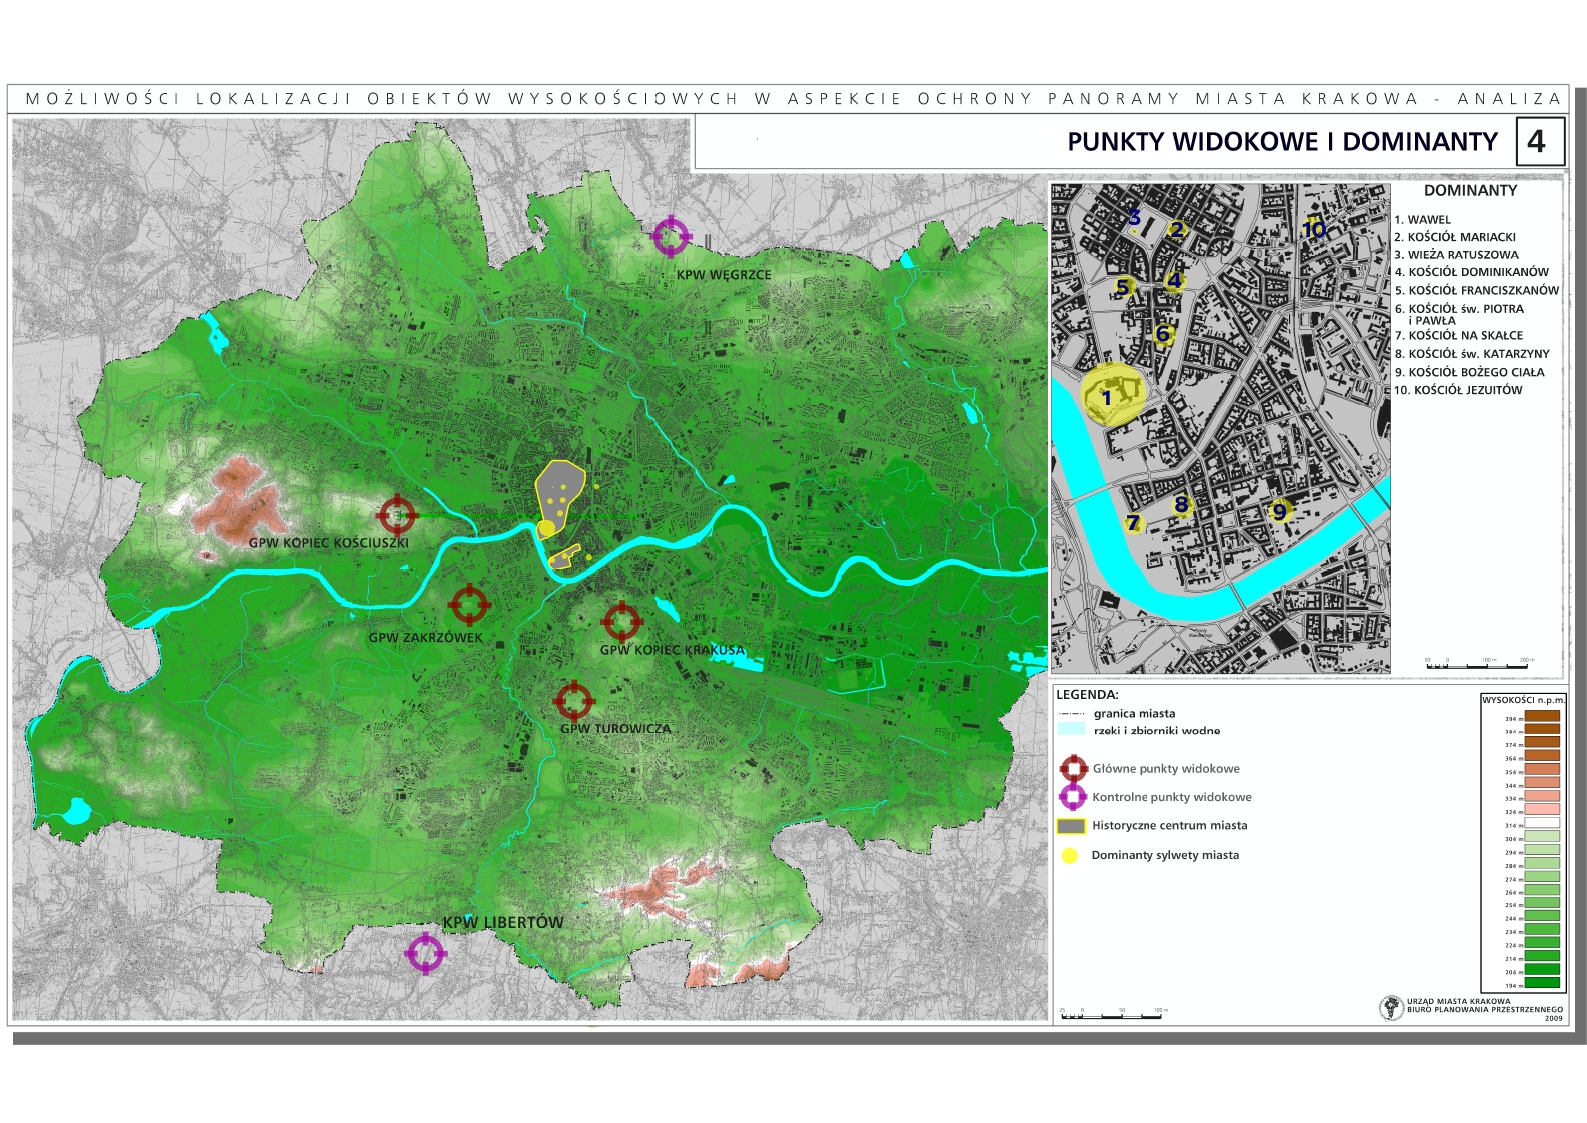Viewport: 1587px width, 1123px height.
Task: Select the cyan rivers and water legend swatch
Action: pyautogui.click(x=1071, y=730)
